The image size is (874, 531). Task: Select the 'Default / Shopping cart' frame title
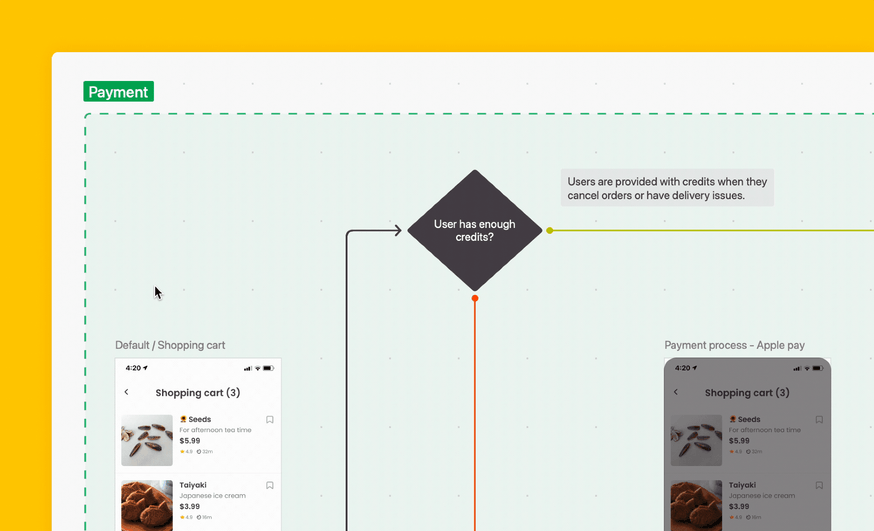(170, 345)
